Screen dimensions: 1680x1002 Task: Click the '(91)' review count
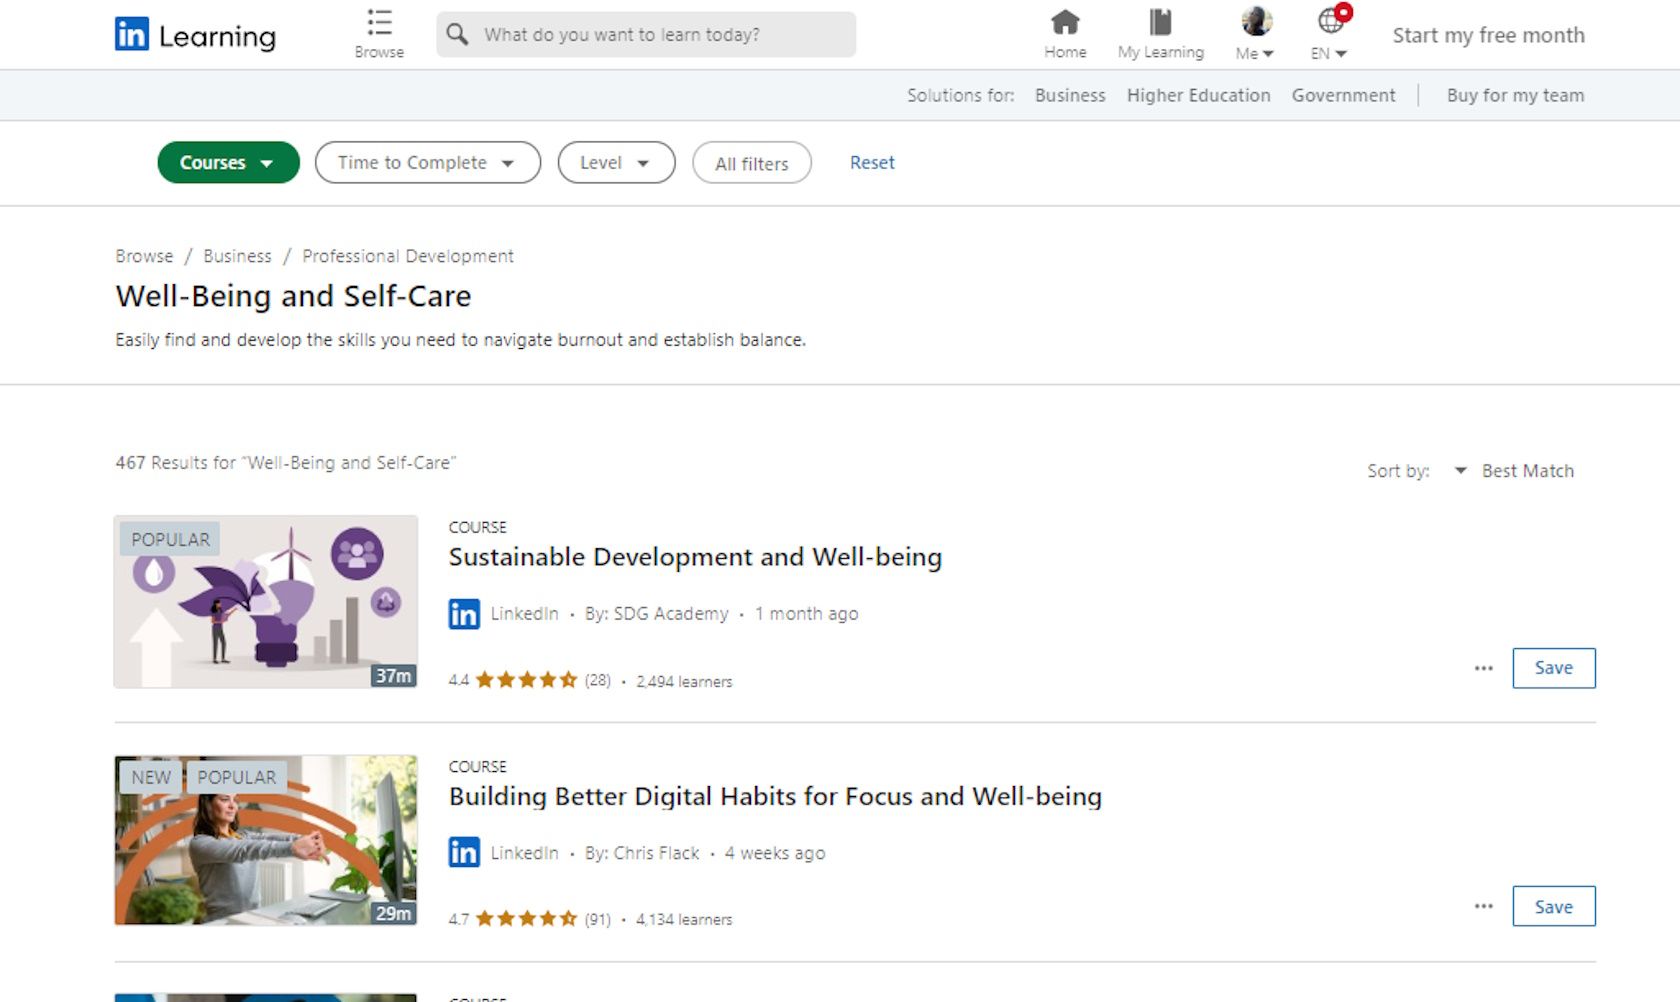click(598, 919)
